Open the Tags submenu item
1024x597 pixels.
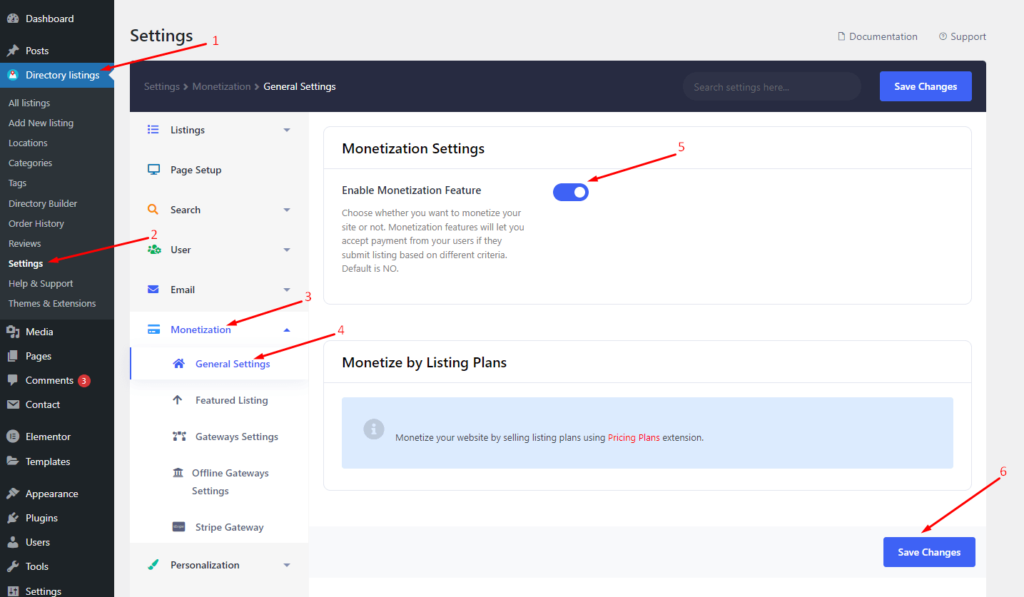17,183
